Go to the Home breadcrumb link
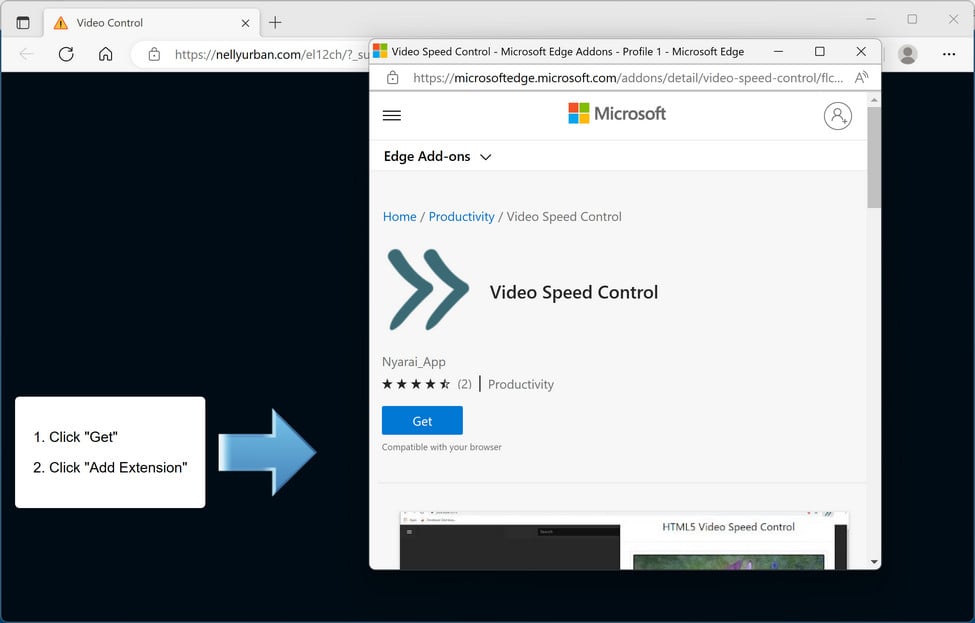 pyautogui.click(x=399, y=217)
